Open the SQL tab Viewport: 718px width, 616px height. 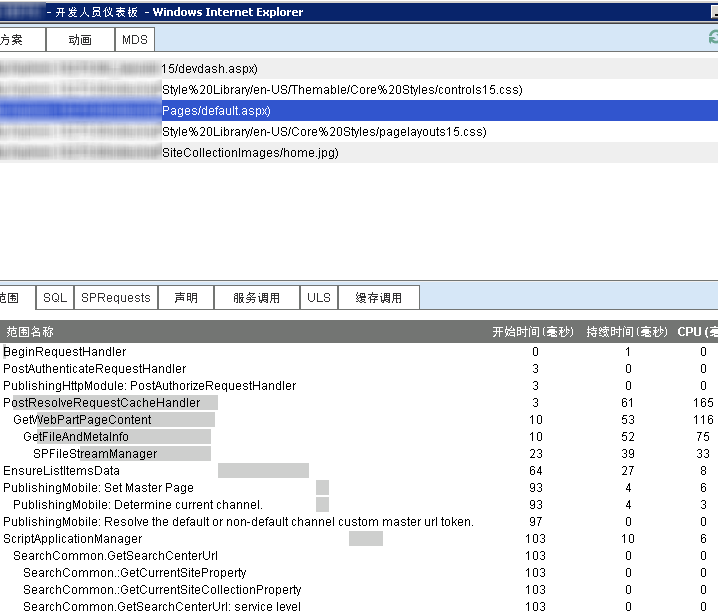pos(55,298)
